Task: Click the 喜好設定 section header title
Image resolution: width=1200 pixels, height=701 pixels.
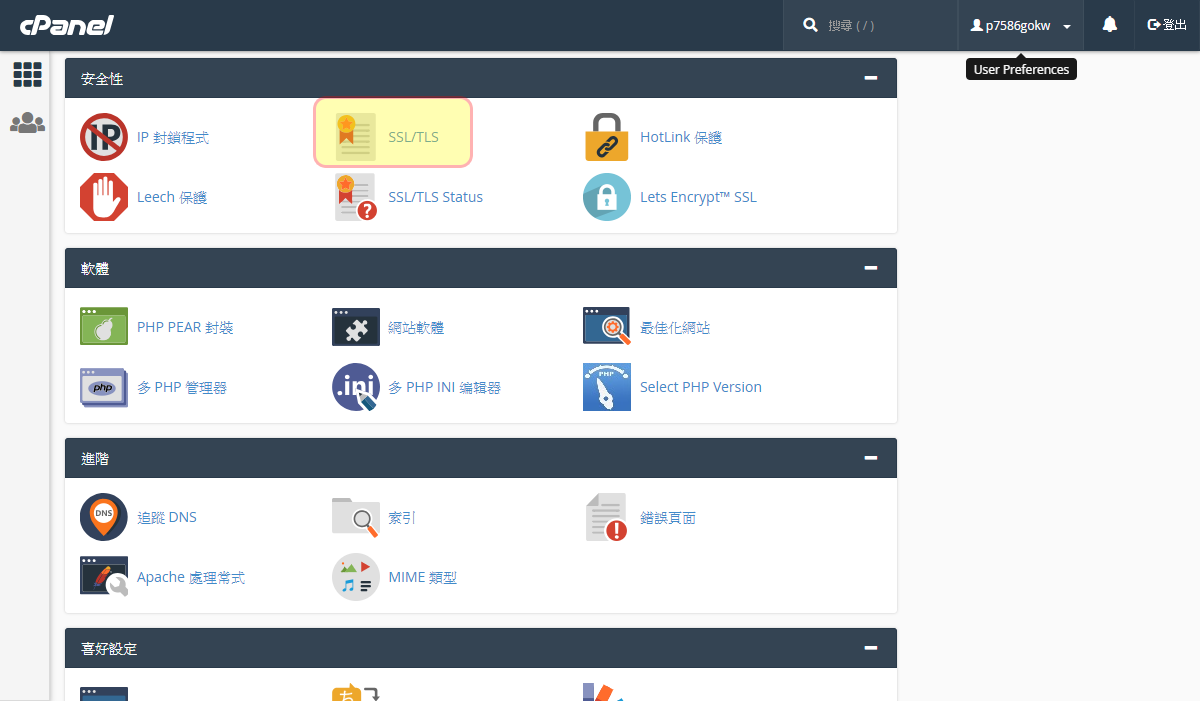Action: click(109, 648)
